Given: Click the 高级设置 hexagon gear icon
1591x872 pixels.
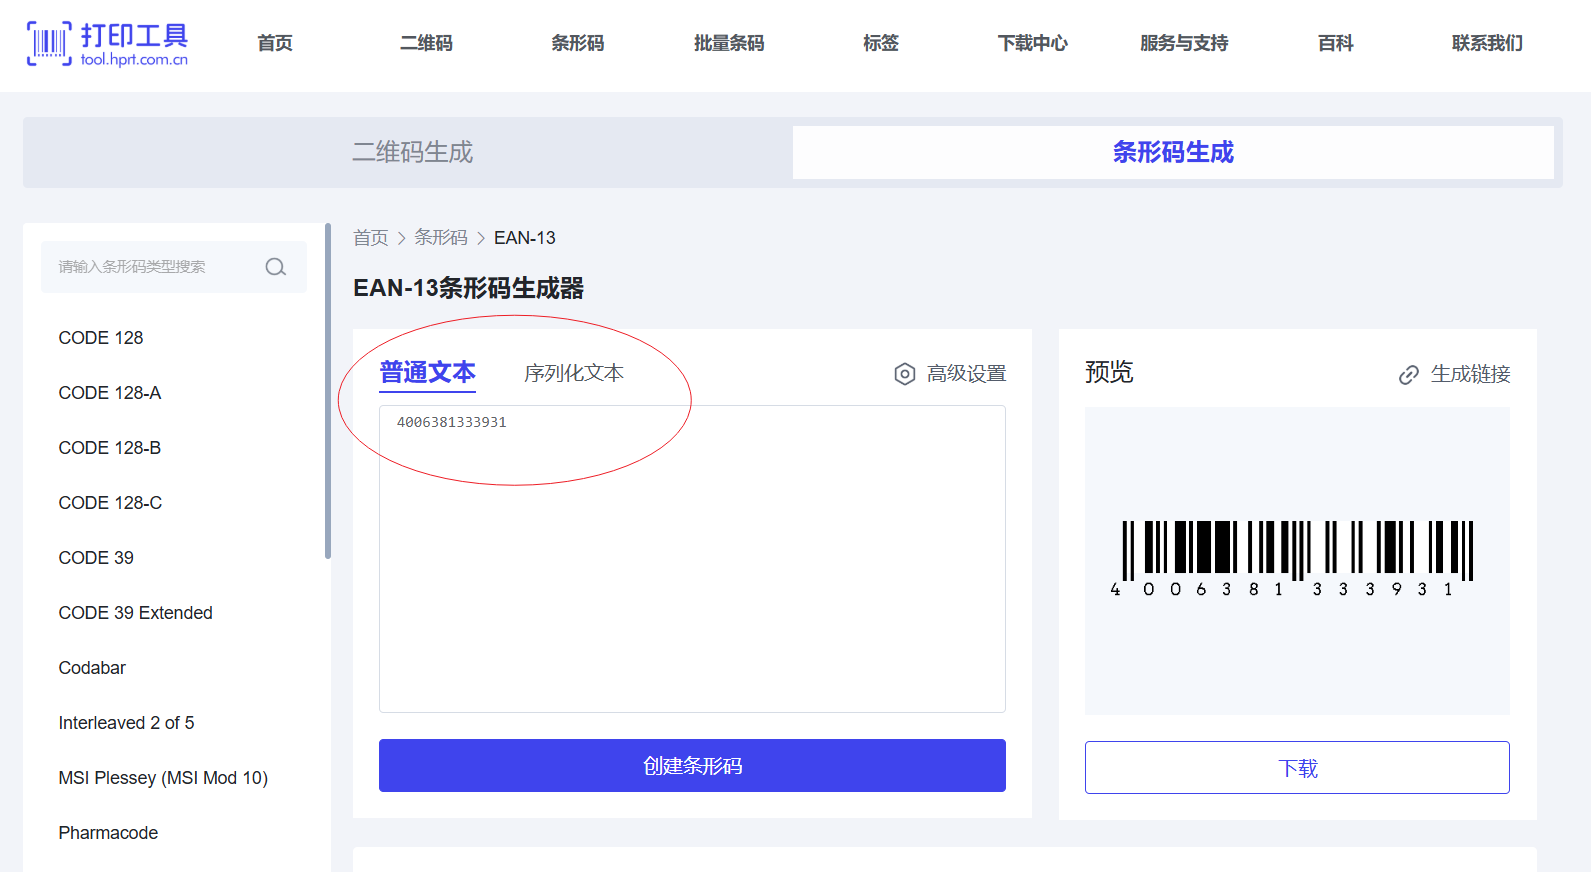Looking at the screenshot, I should pos(905,374).
